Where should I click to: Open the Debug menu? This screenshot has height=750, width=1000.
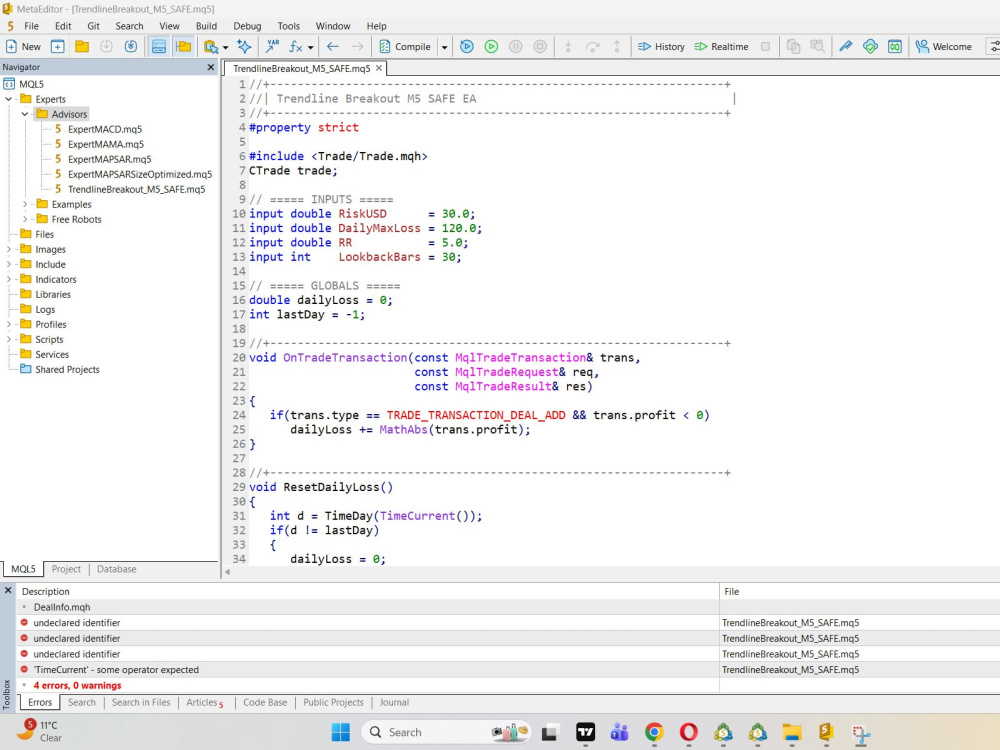click(247, 26)
